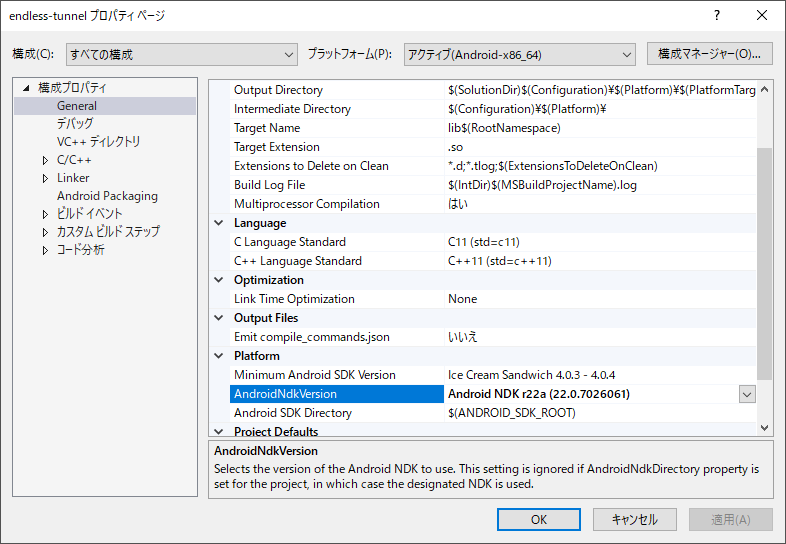Click the キャンセル button
The image size is (786, 544).
tap(635, 519)
